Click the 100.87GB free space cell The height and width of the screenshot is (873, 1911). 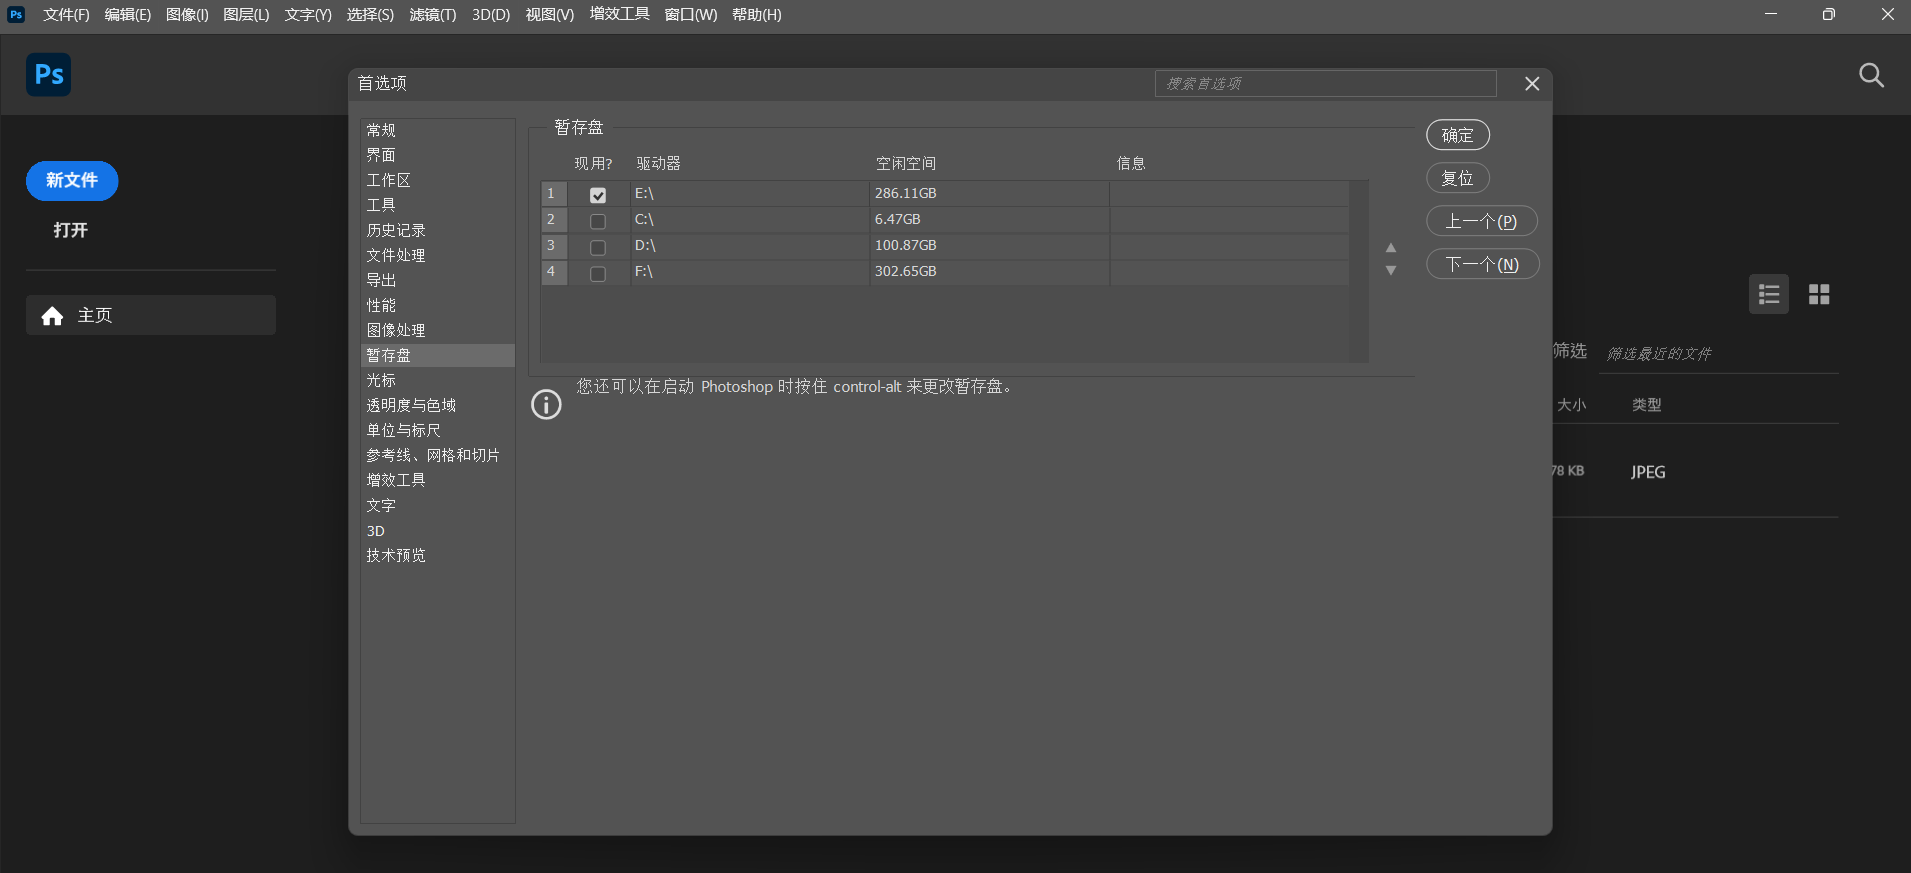click(x=989, y=245)
